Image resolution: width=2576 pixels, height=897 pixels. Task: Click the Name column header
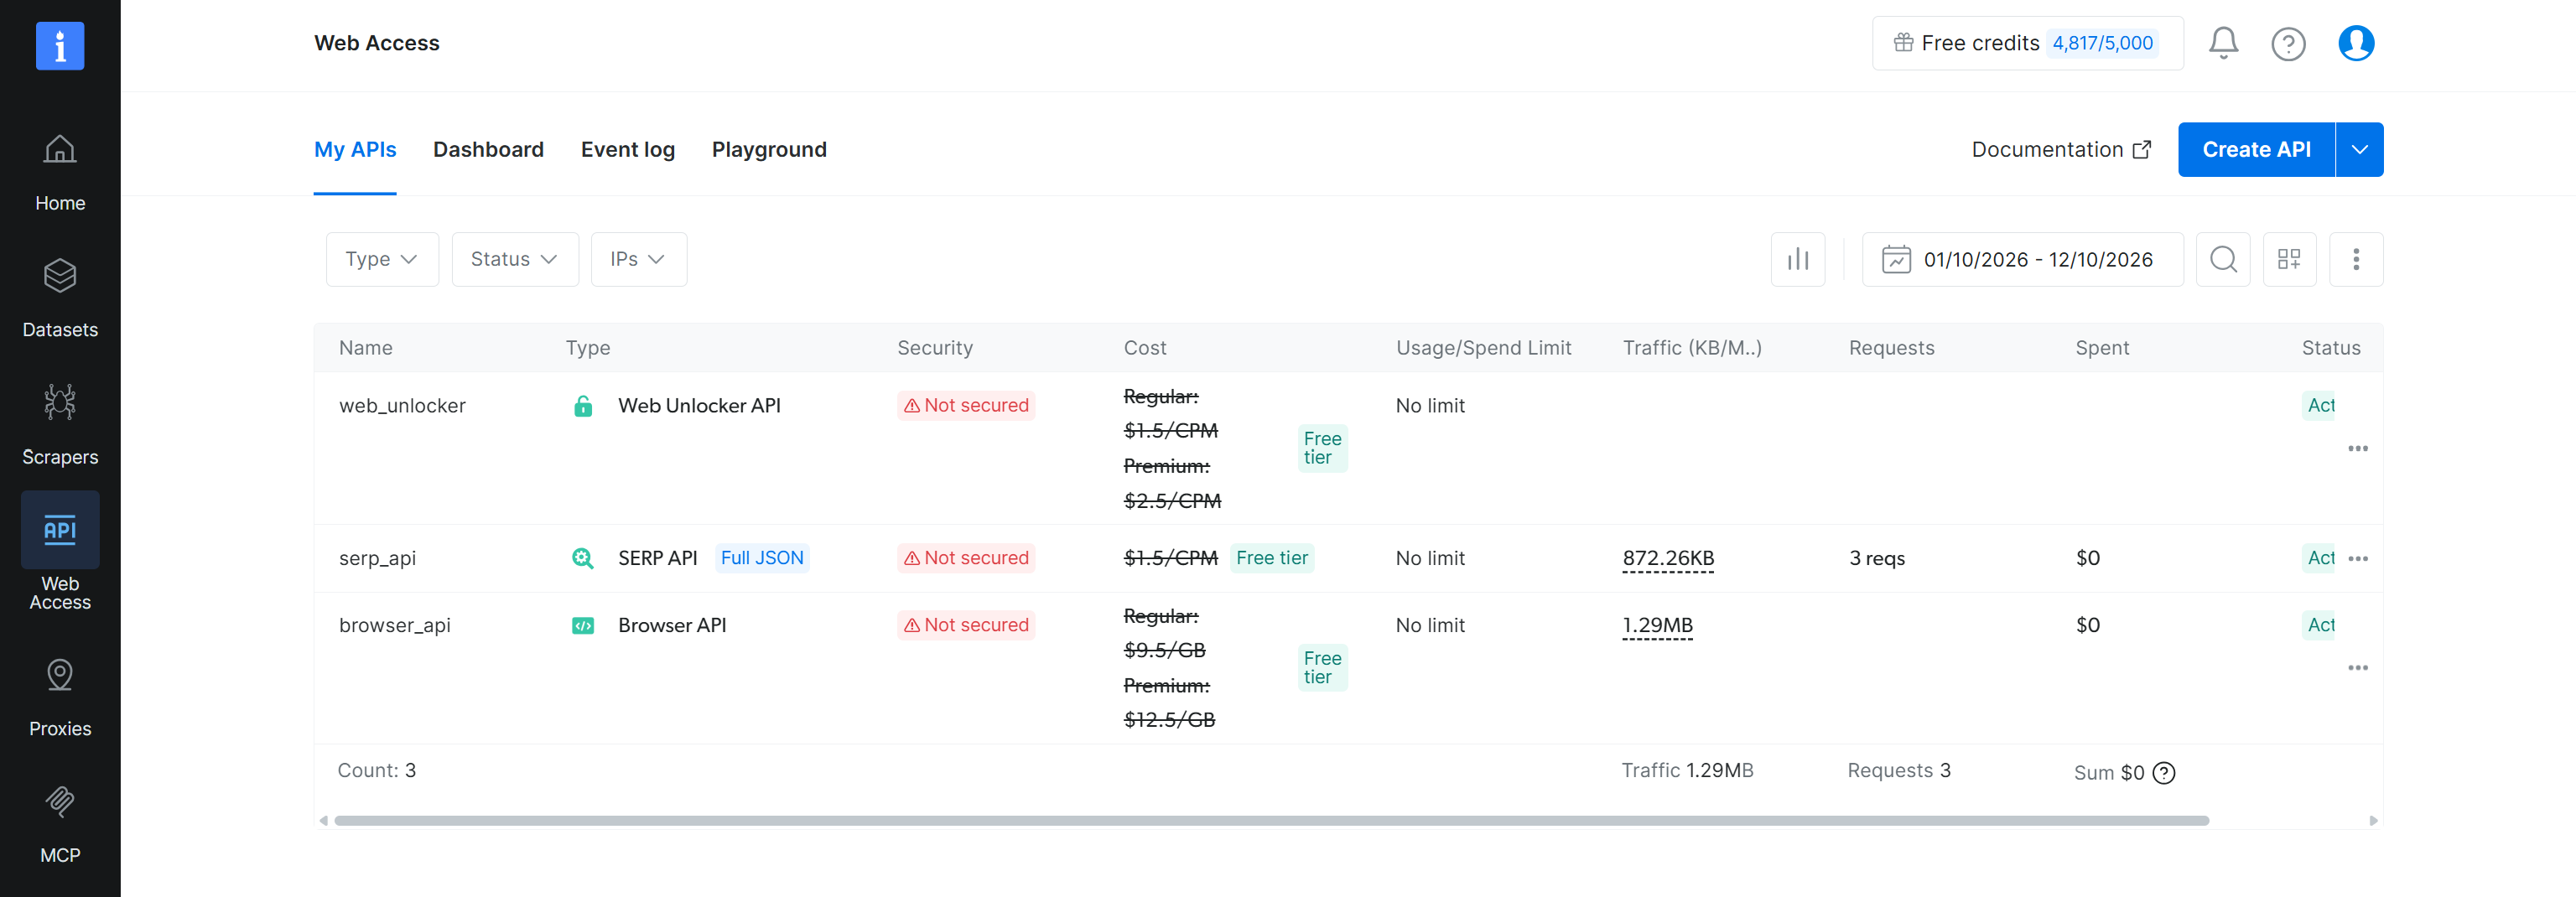click(366, 348)
